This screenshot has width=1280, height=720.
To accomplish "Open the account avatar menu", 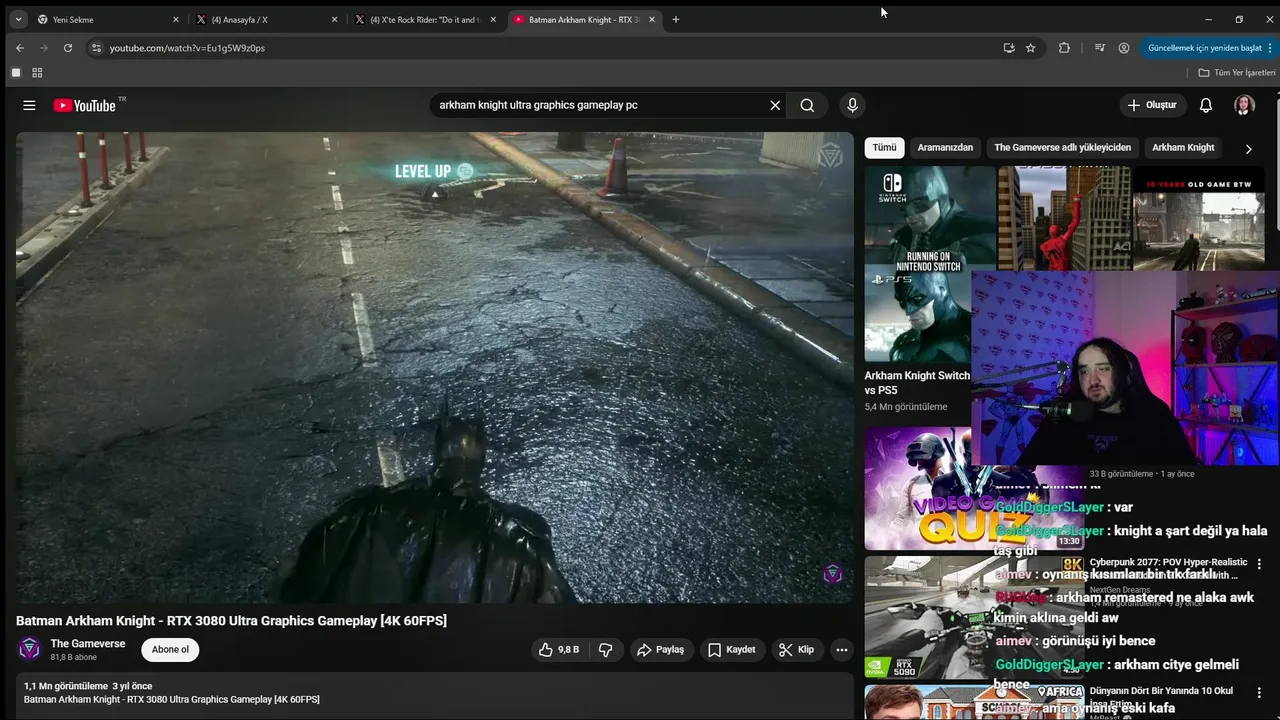I will (1244, 105).
